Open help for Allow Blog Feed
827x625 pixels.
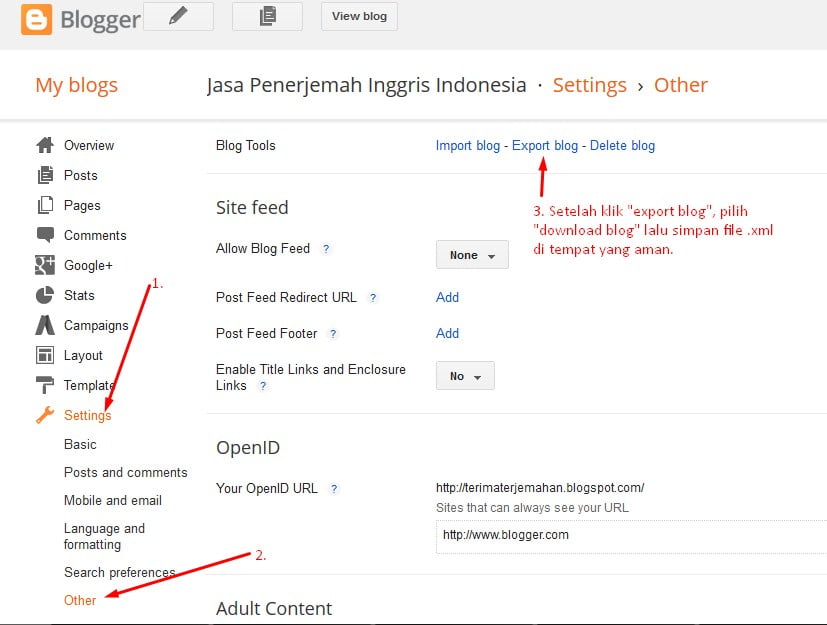tap(326, 249)
